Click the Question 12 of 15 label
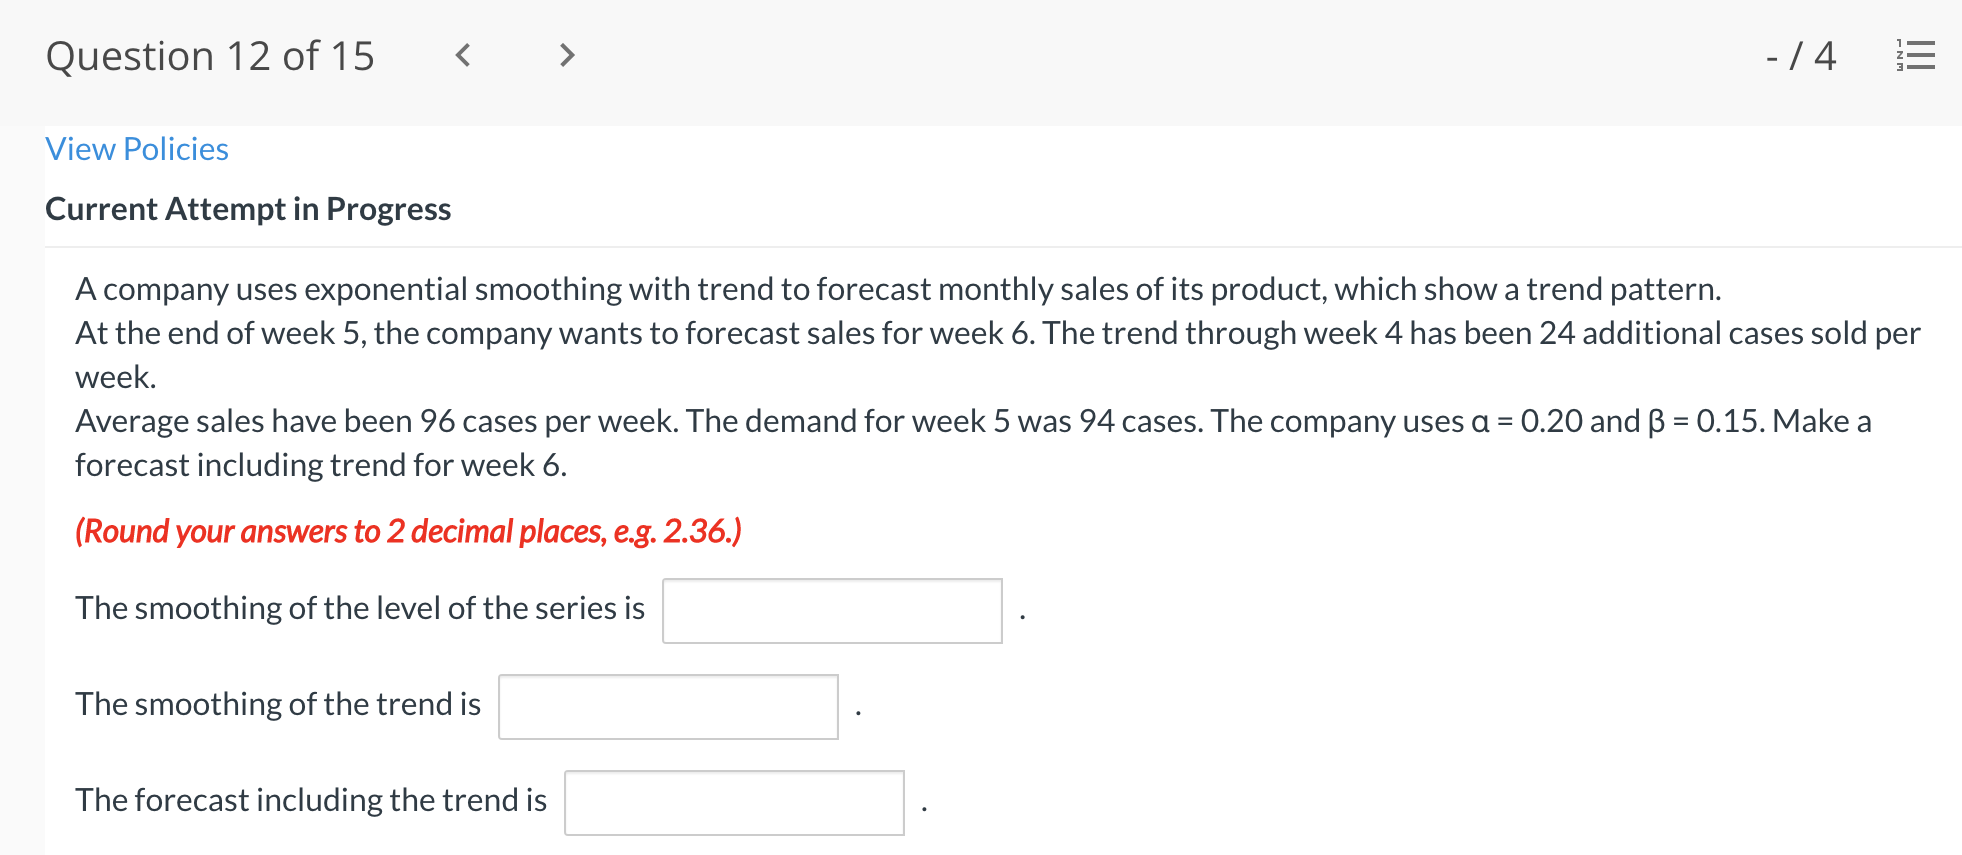This screenshot has width=1962, height=855. 210,57
